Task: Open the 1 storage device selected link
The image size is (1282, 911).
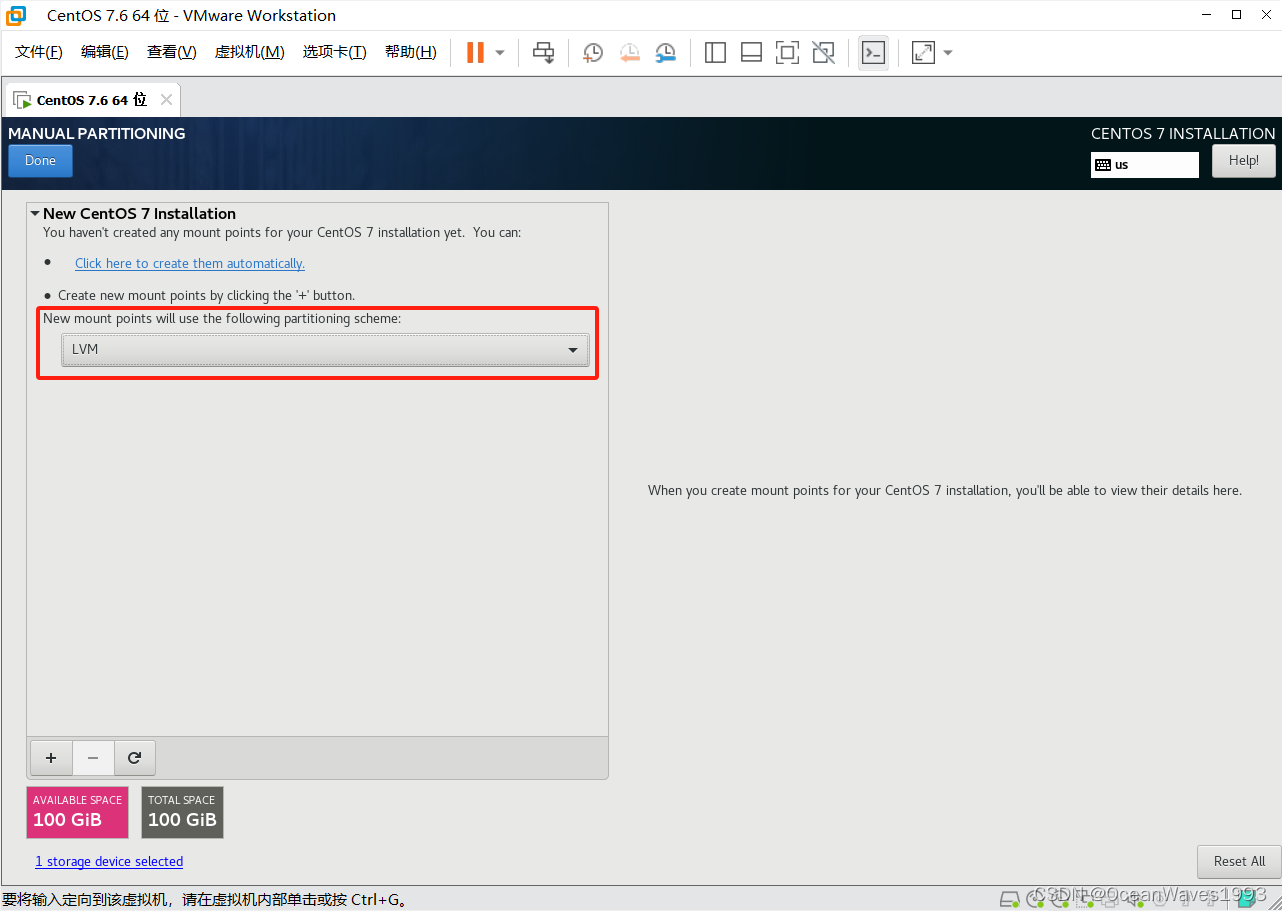Action: point(109,861)
